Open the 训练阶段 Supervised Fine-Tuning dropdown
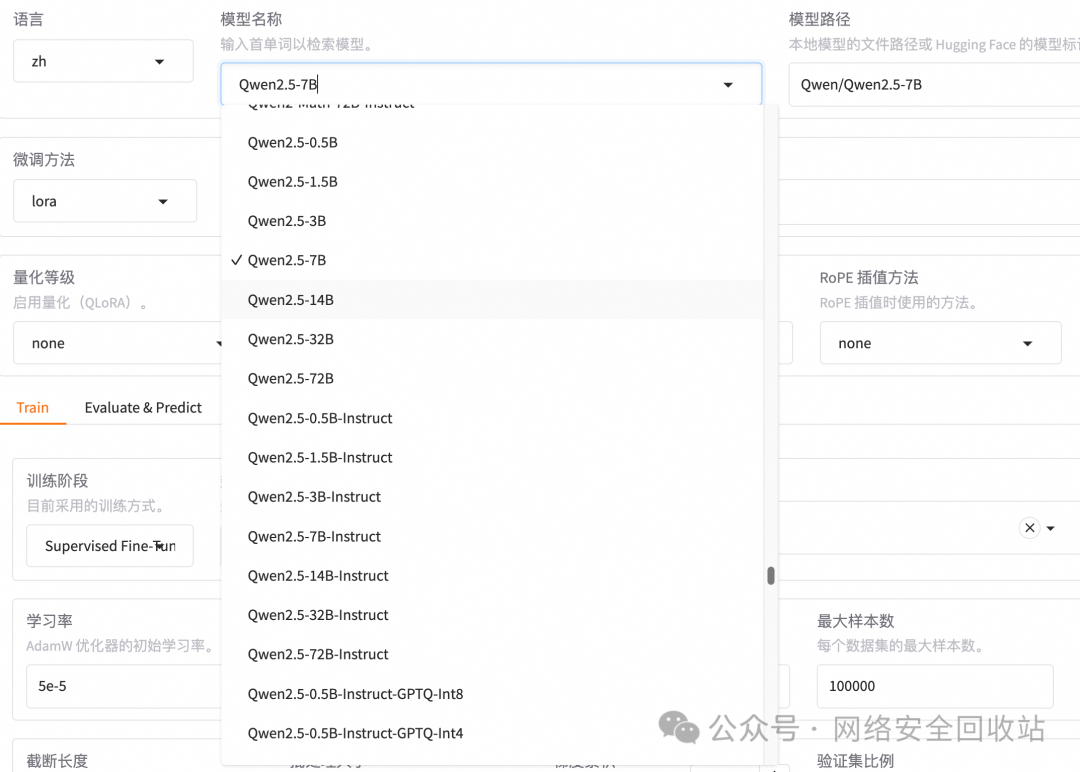The height and width of the screenshot is (772, 1080). pyautogui.click(x=110, y=546)
